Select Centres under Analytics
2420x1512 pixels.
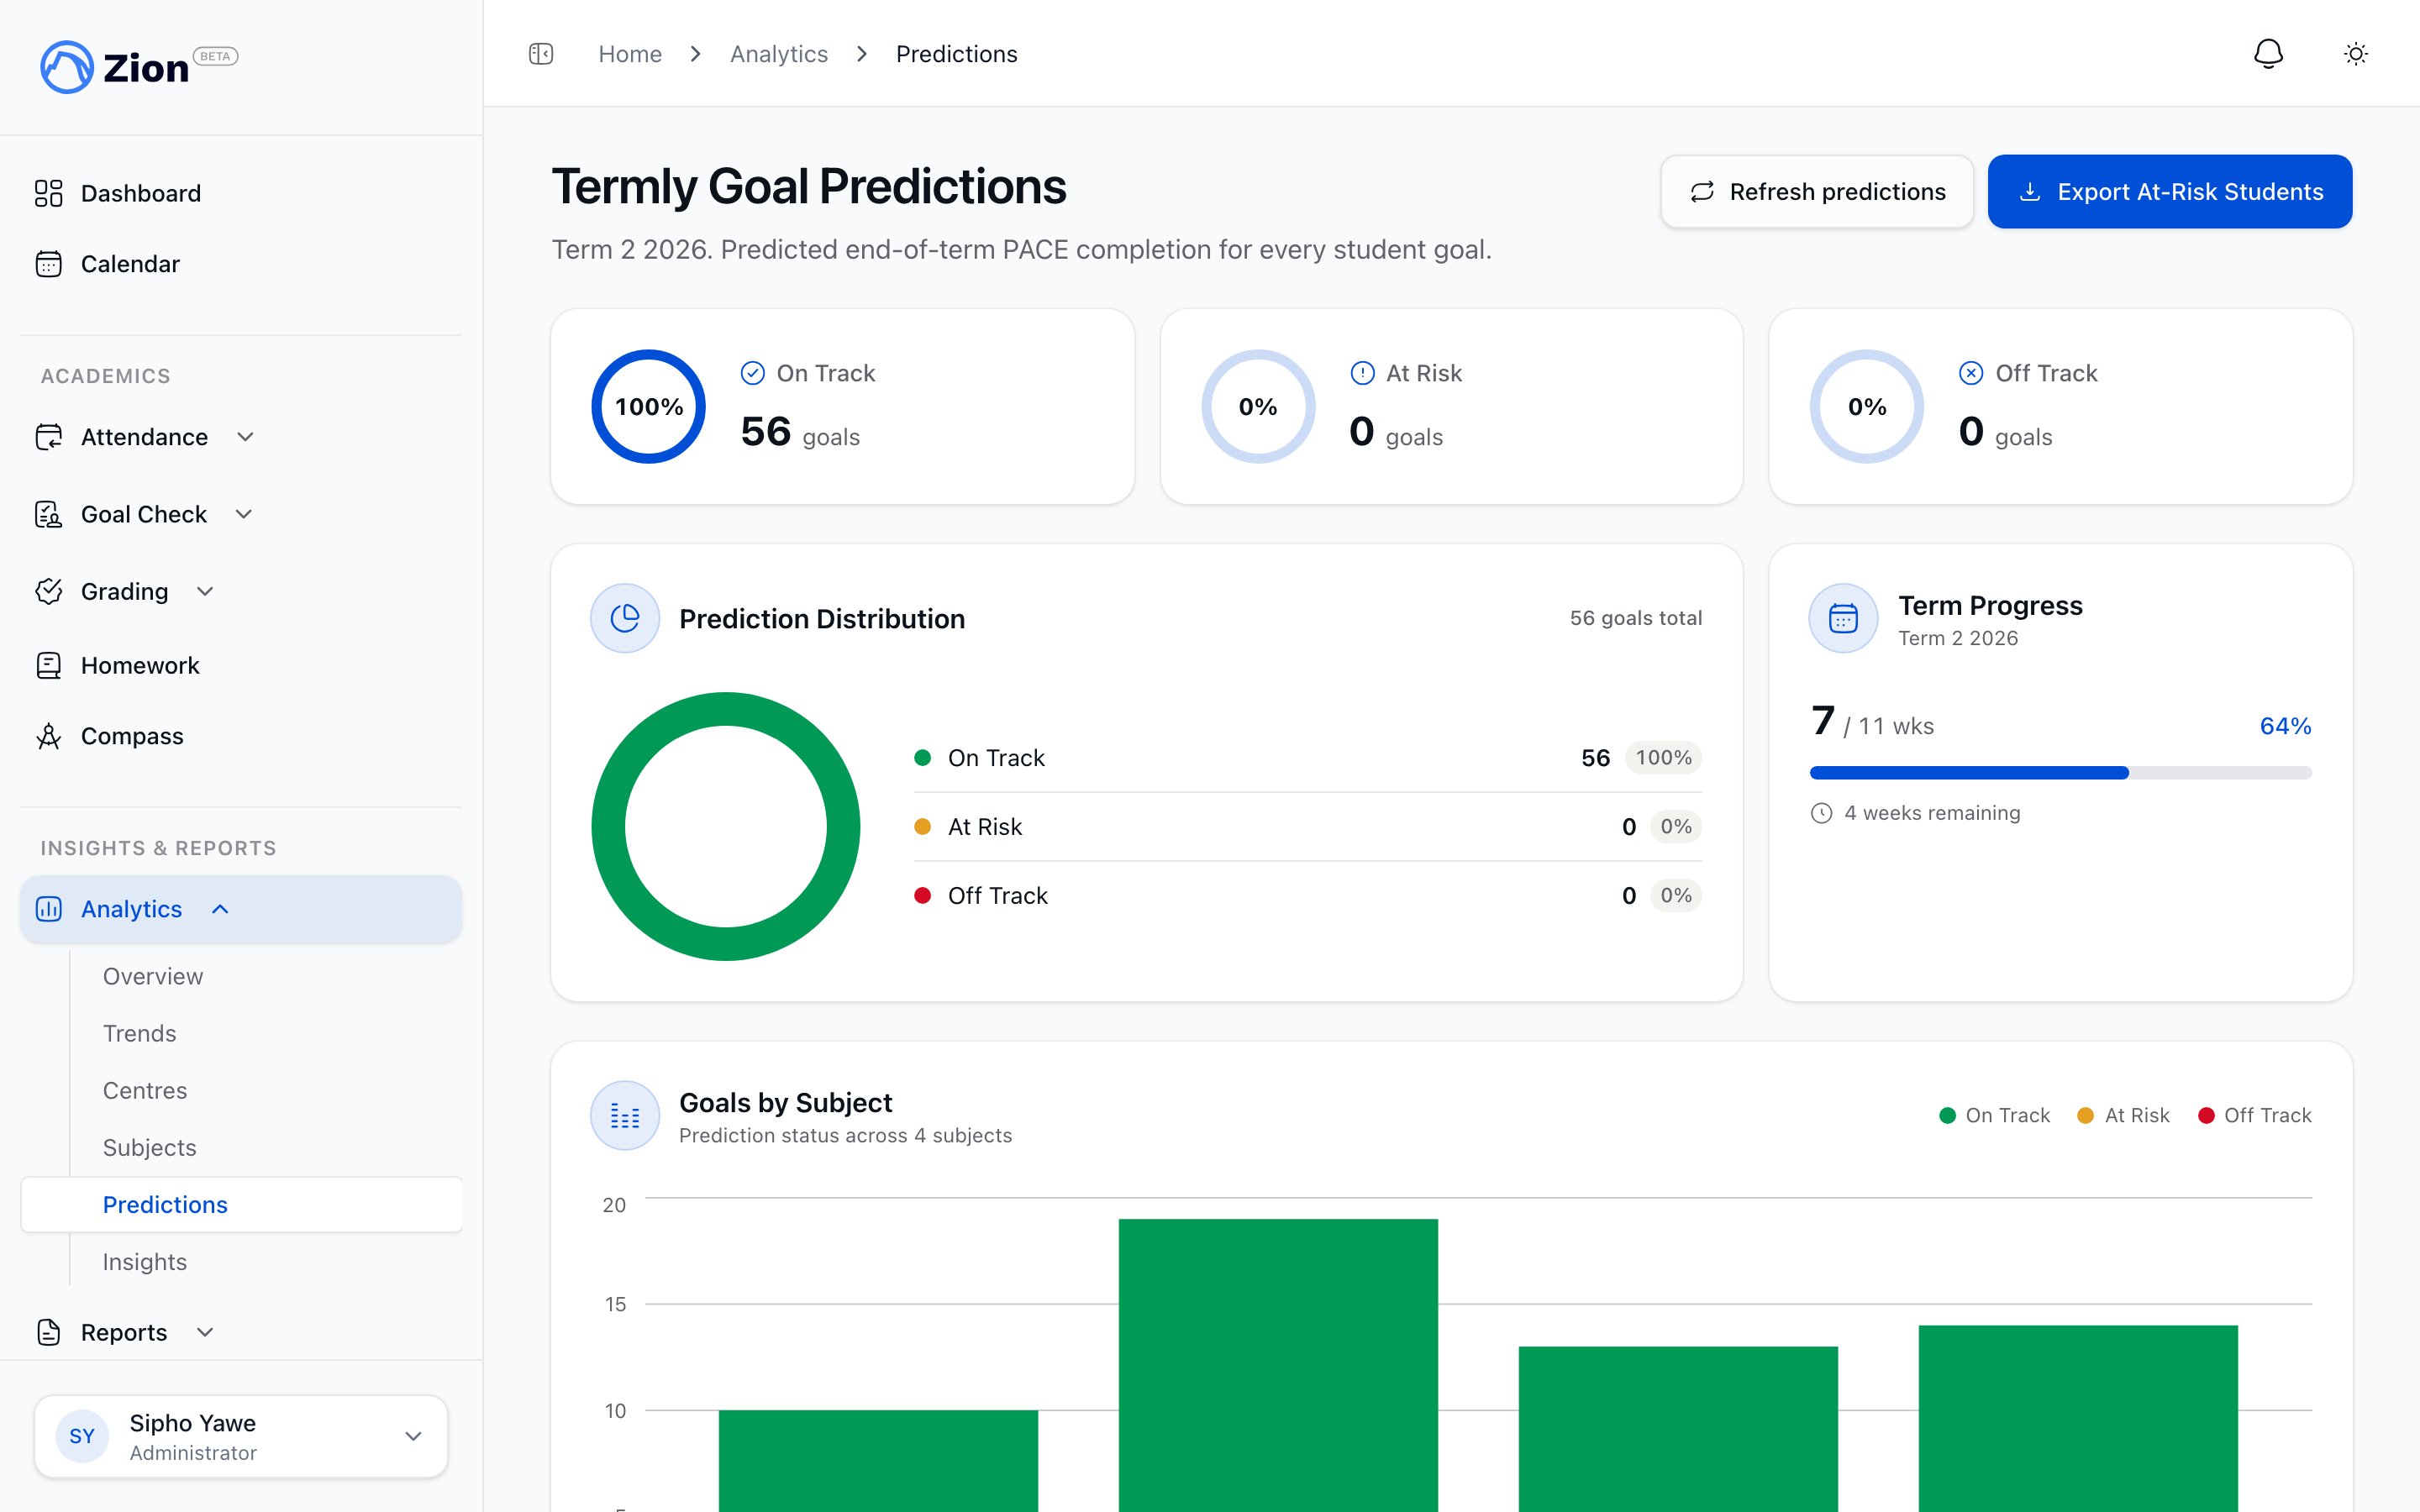click(145, 1090)
